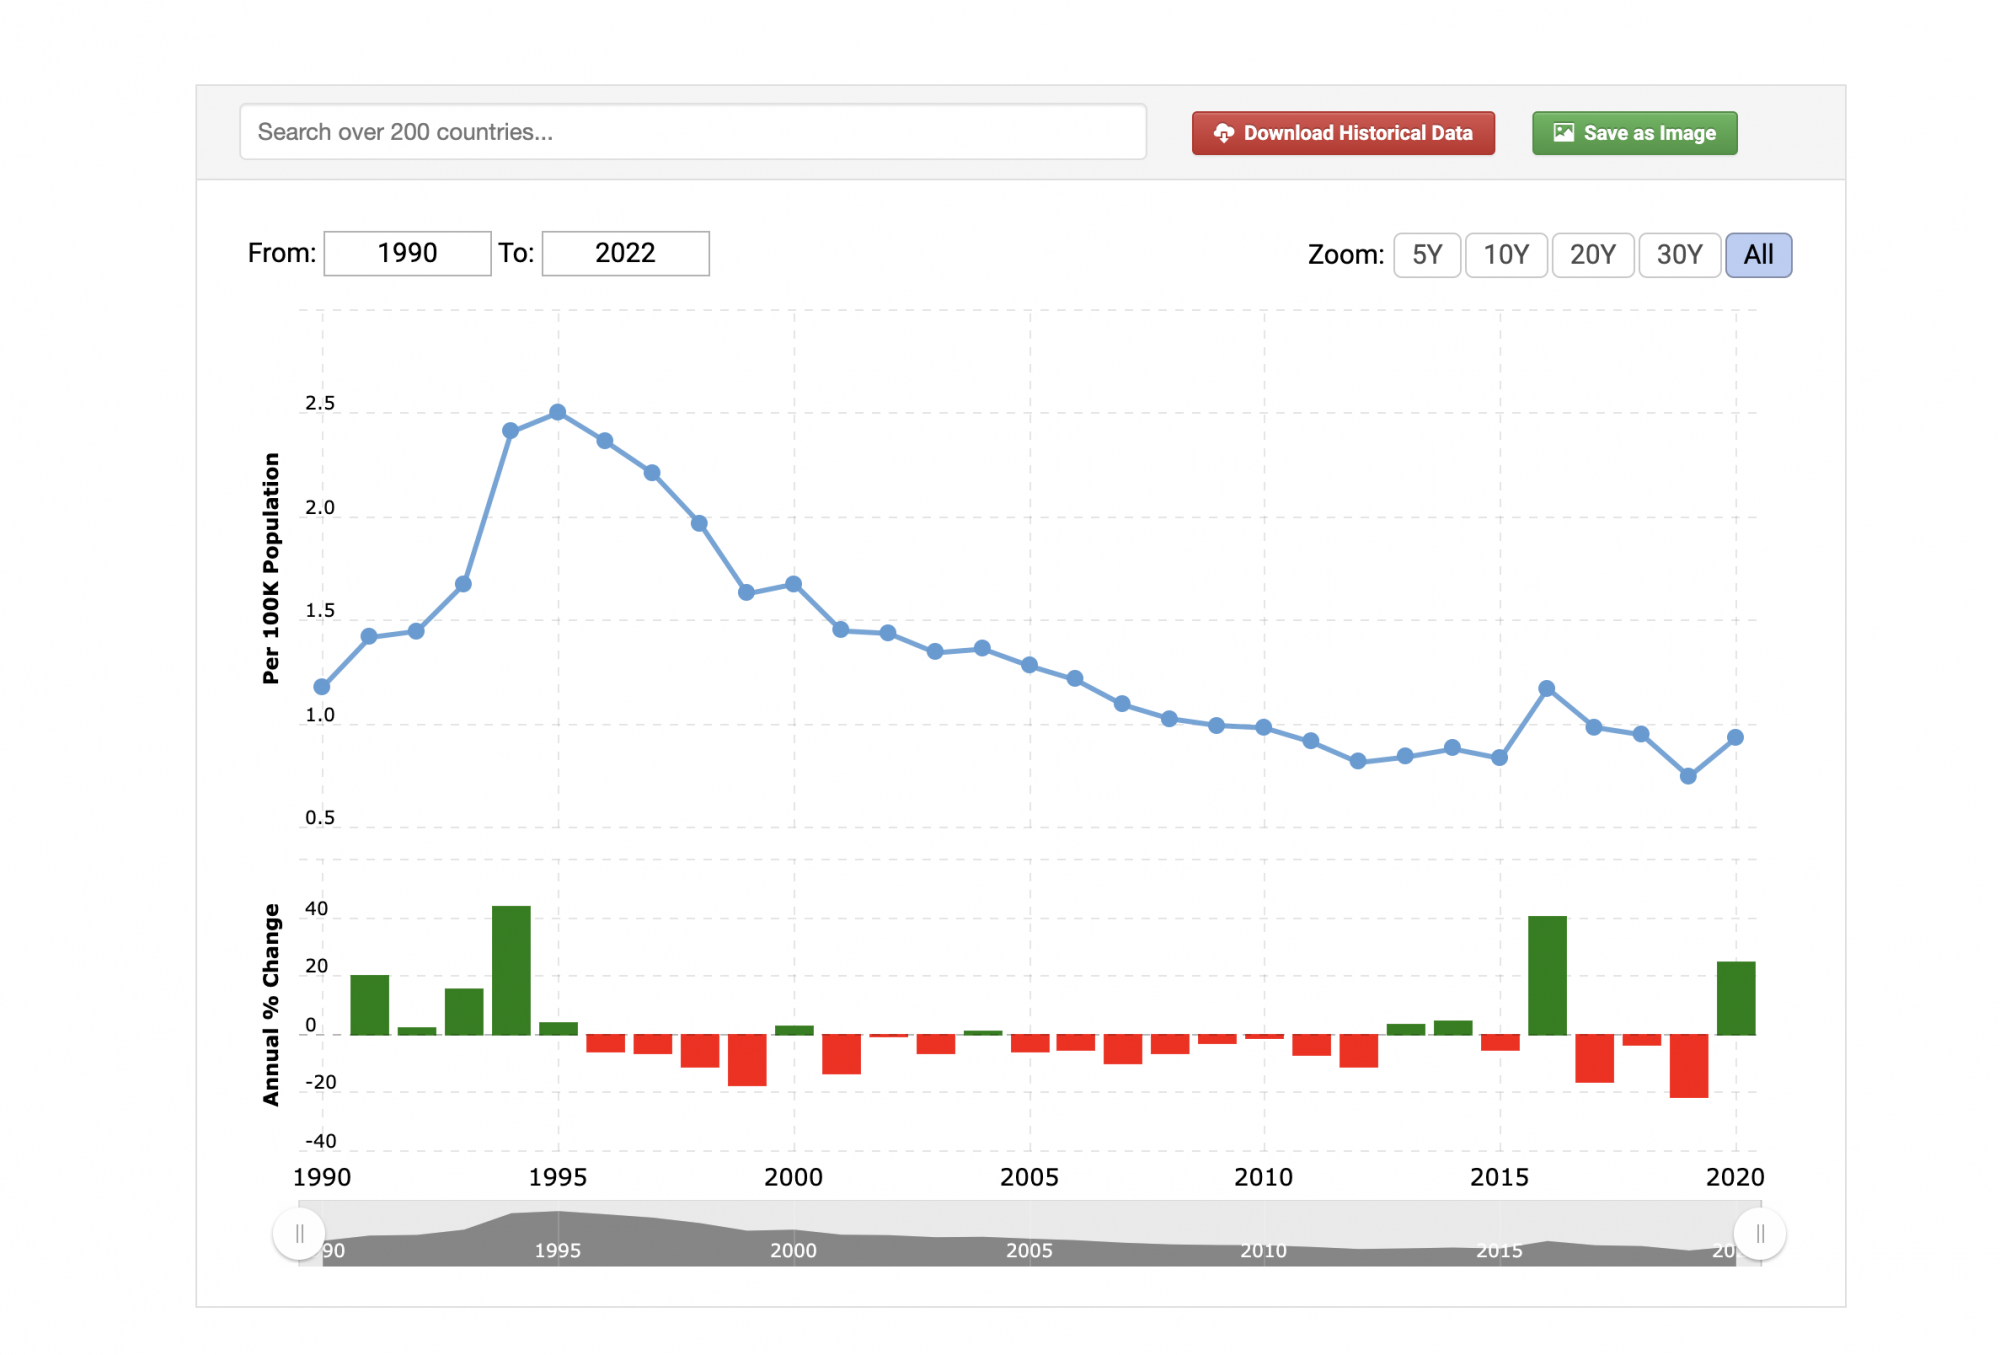Click the red 2019 percent-change bar
Image resolution: width=2000 pixels, height=1355 pixels.
[1688, 1065]
